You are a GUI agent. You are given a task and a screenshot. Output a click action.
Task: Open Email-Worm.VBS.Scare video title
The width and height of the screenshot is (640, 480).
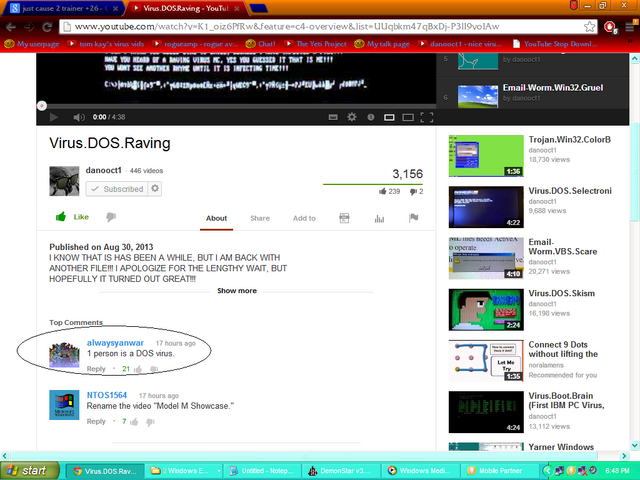click(x=563, y=247)
